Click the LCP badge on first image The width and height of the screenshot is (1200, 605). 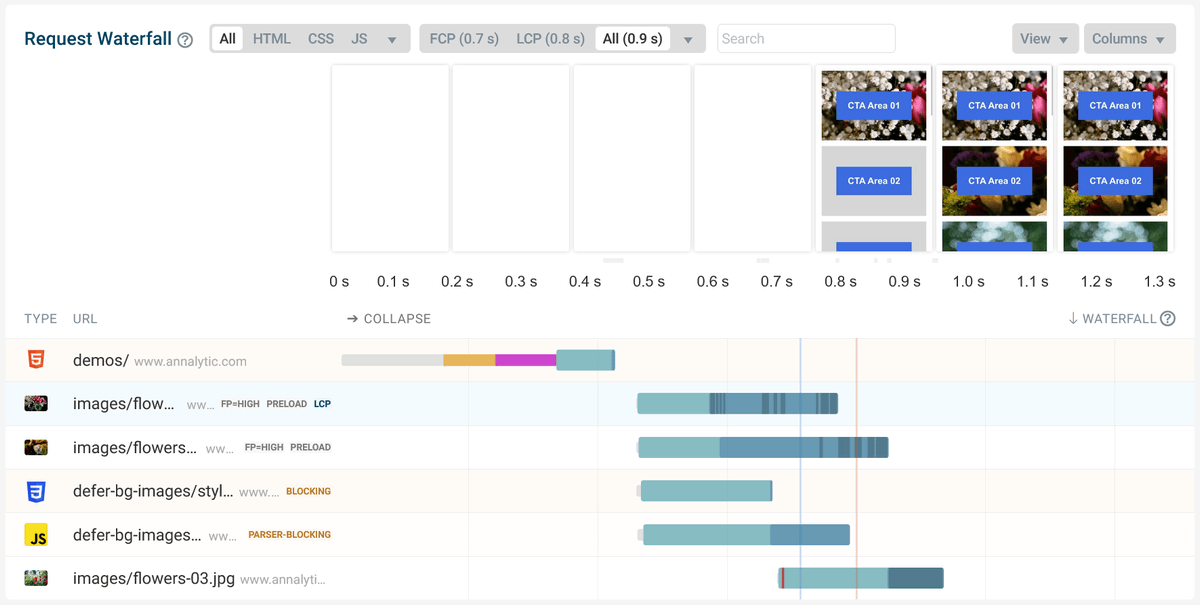click(322, 404)
